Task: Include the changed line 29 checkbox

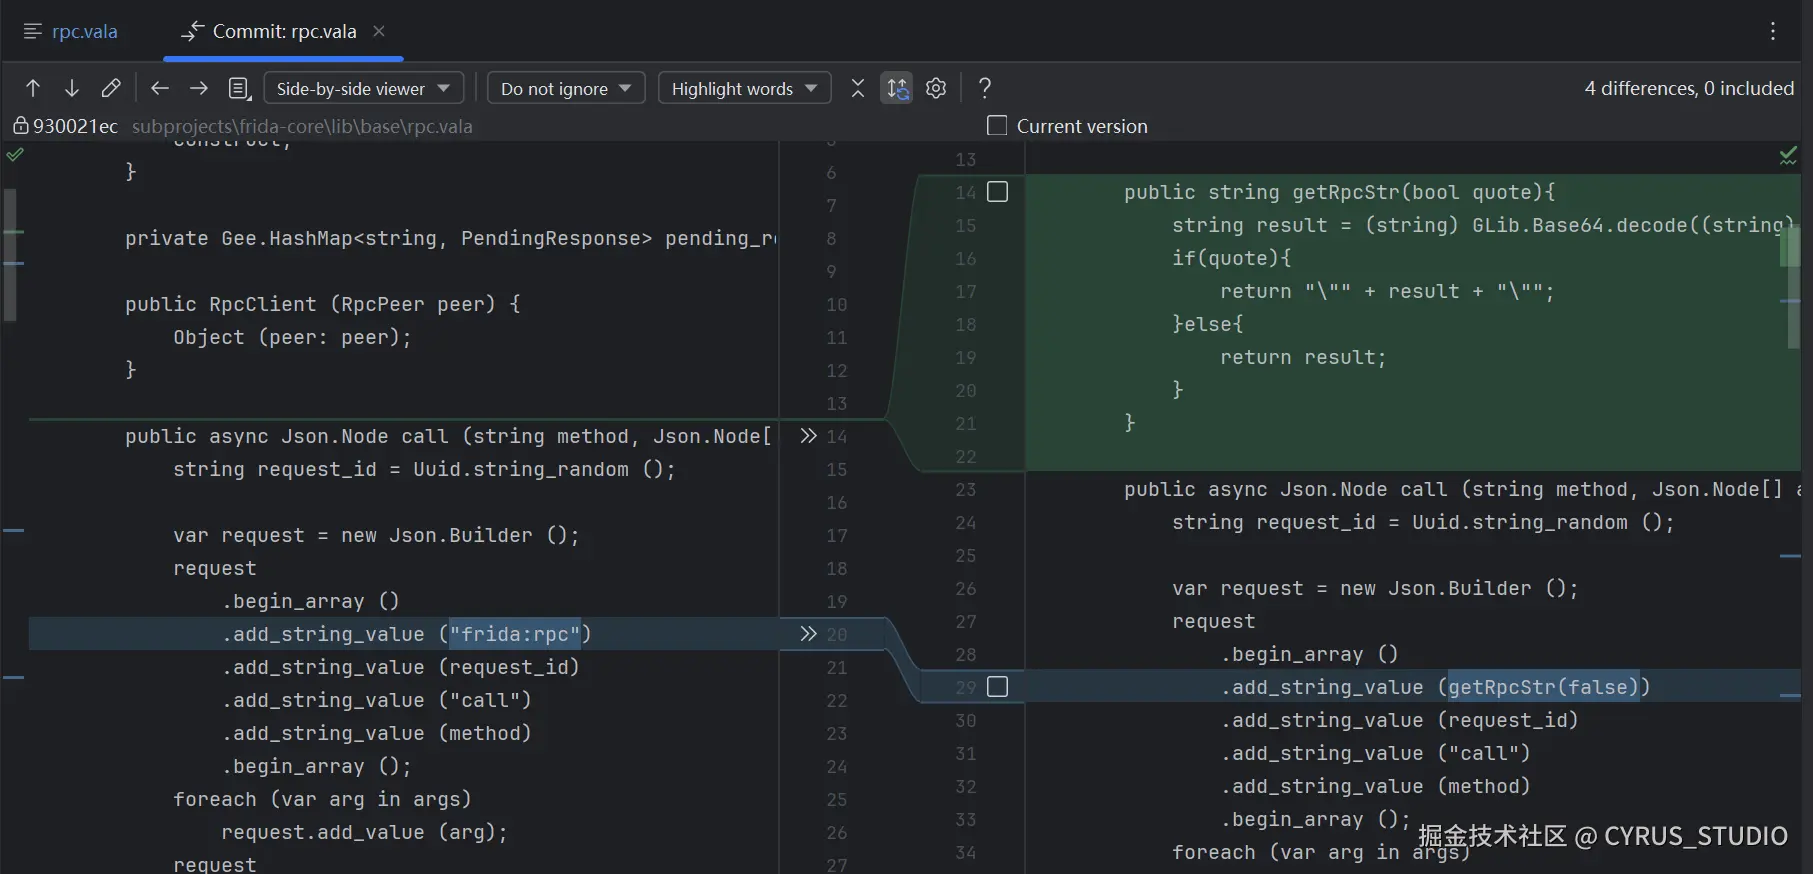Action: click(998, 687)
